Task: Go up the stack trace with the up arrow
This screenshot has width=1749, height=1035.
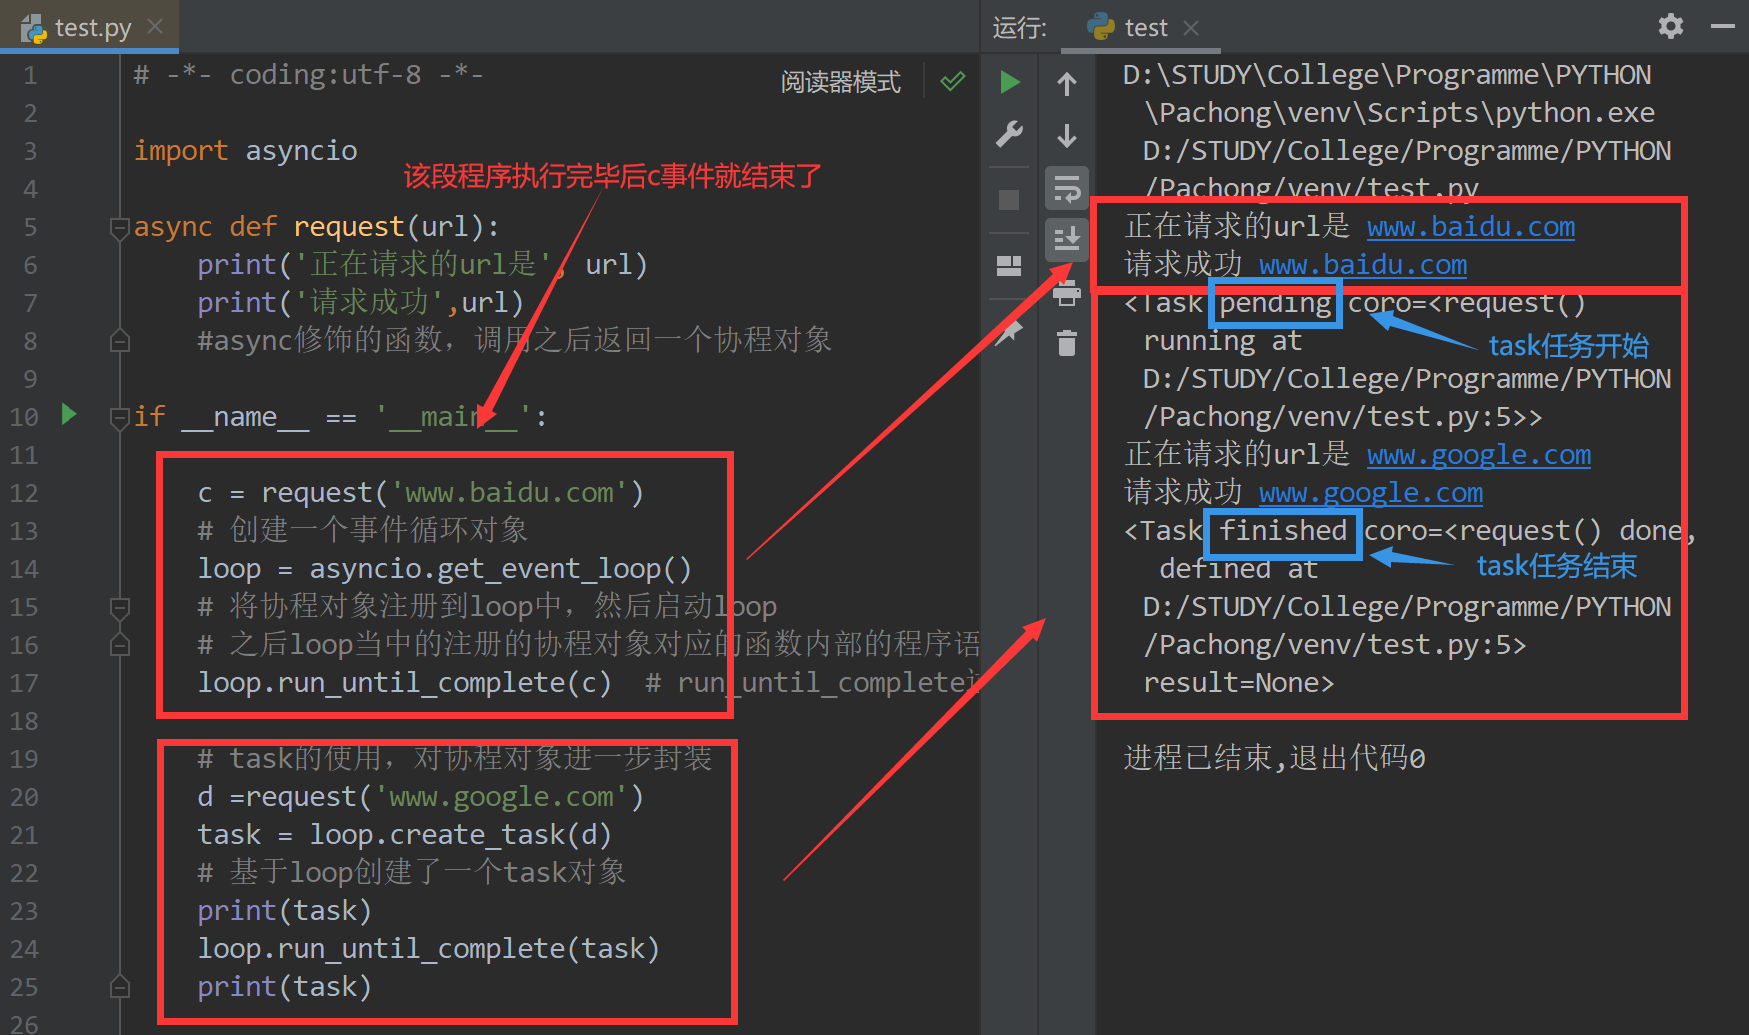Action: coord(1067,83)
